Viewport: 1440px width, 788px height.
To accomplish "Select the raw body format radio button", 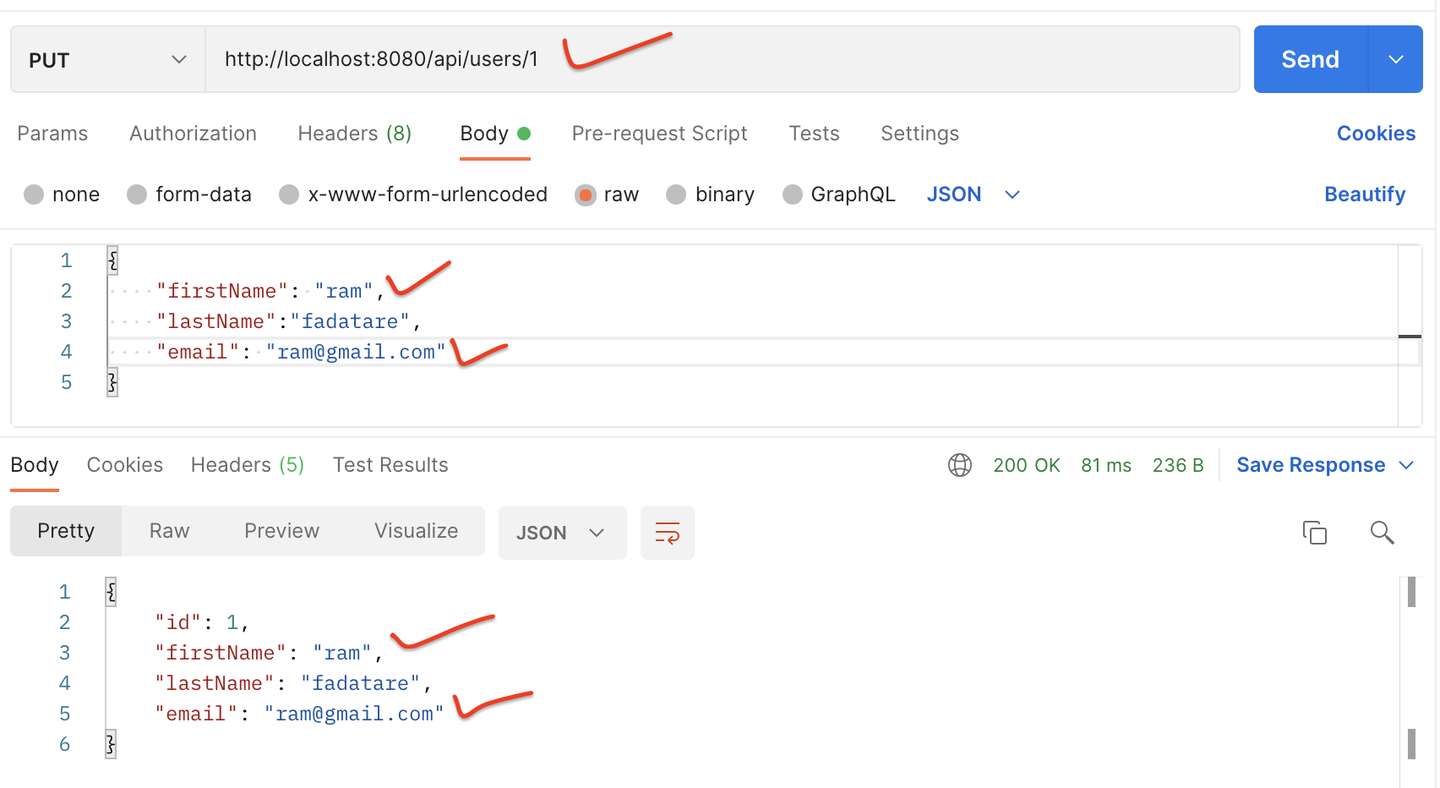I will click(x=585, y=194).
